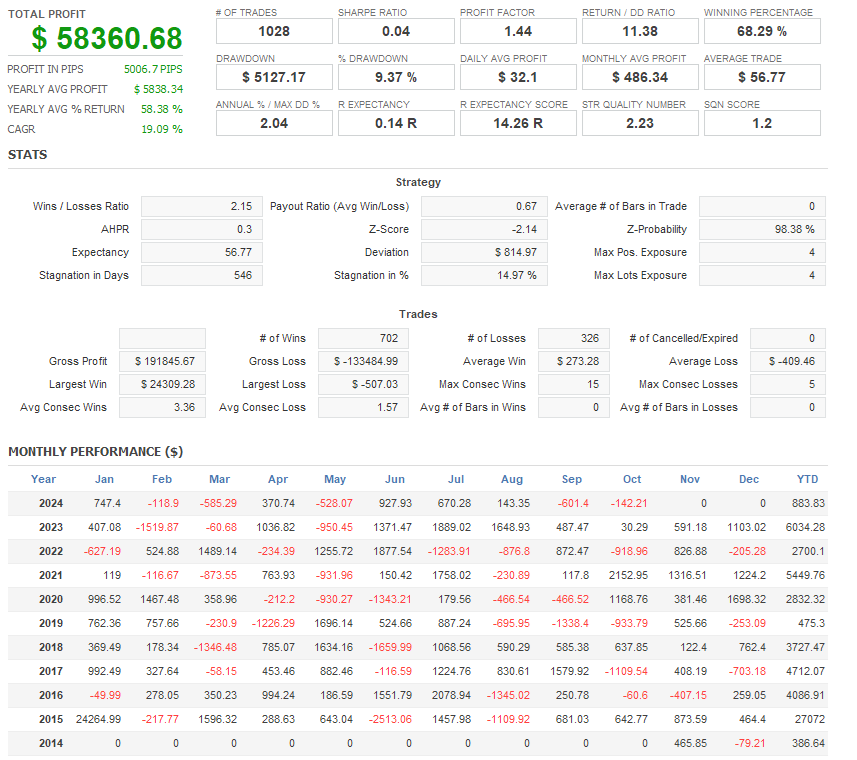This screenshot has height=760, width=857.
Task: Click the 2014 Nov cell 465.85
Action: (x=690, y=744)
